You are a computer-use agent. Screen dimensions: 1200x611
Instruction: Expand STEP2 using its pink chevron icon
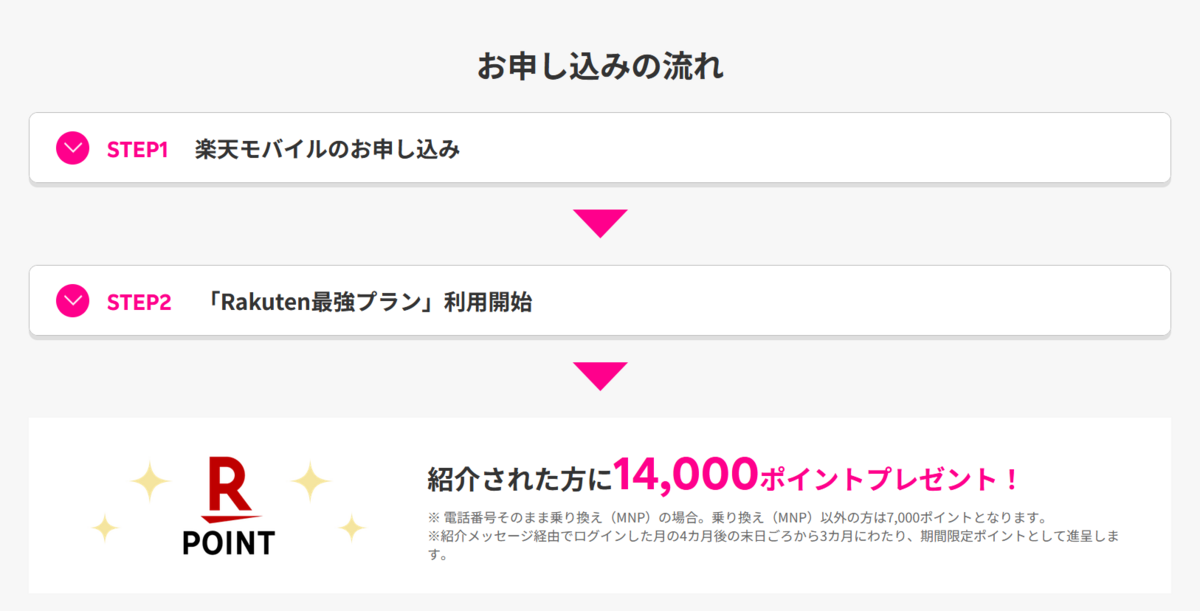(72, 300)
